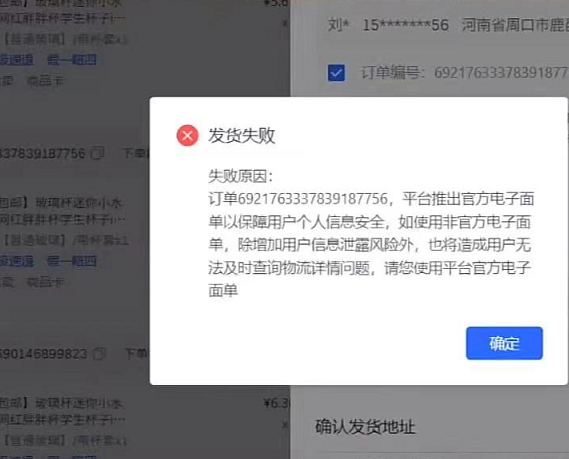Open product title below order 90146899823
The height and width of the screenshot is (459, 569).
(62, 412)
